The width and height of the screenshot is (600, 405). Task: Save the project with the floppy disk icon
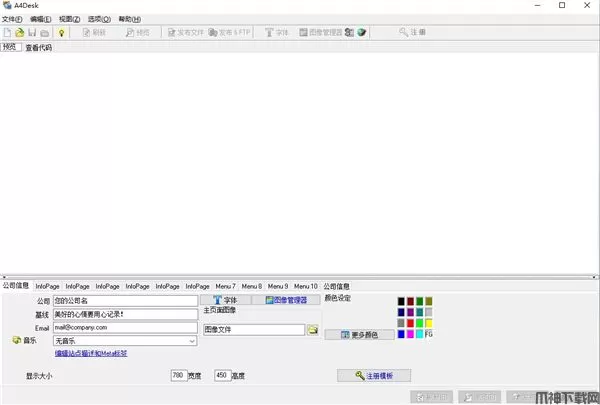(x=32, y=33)
